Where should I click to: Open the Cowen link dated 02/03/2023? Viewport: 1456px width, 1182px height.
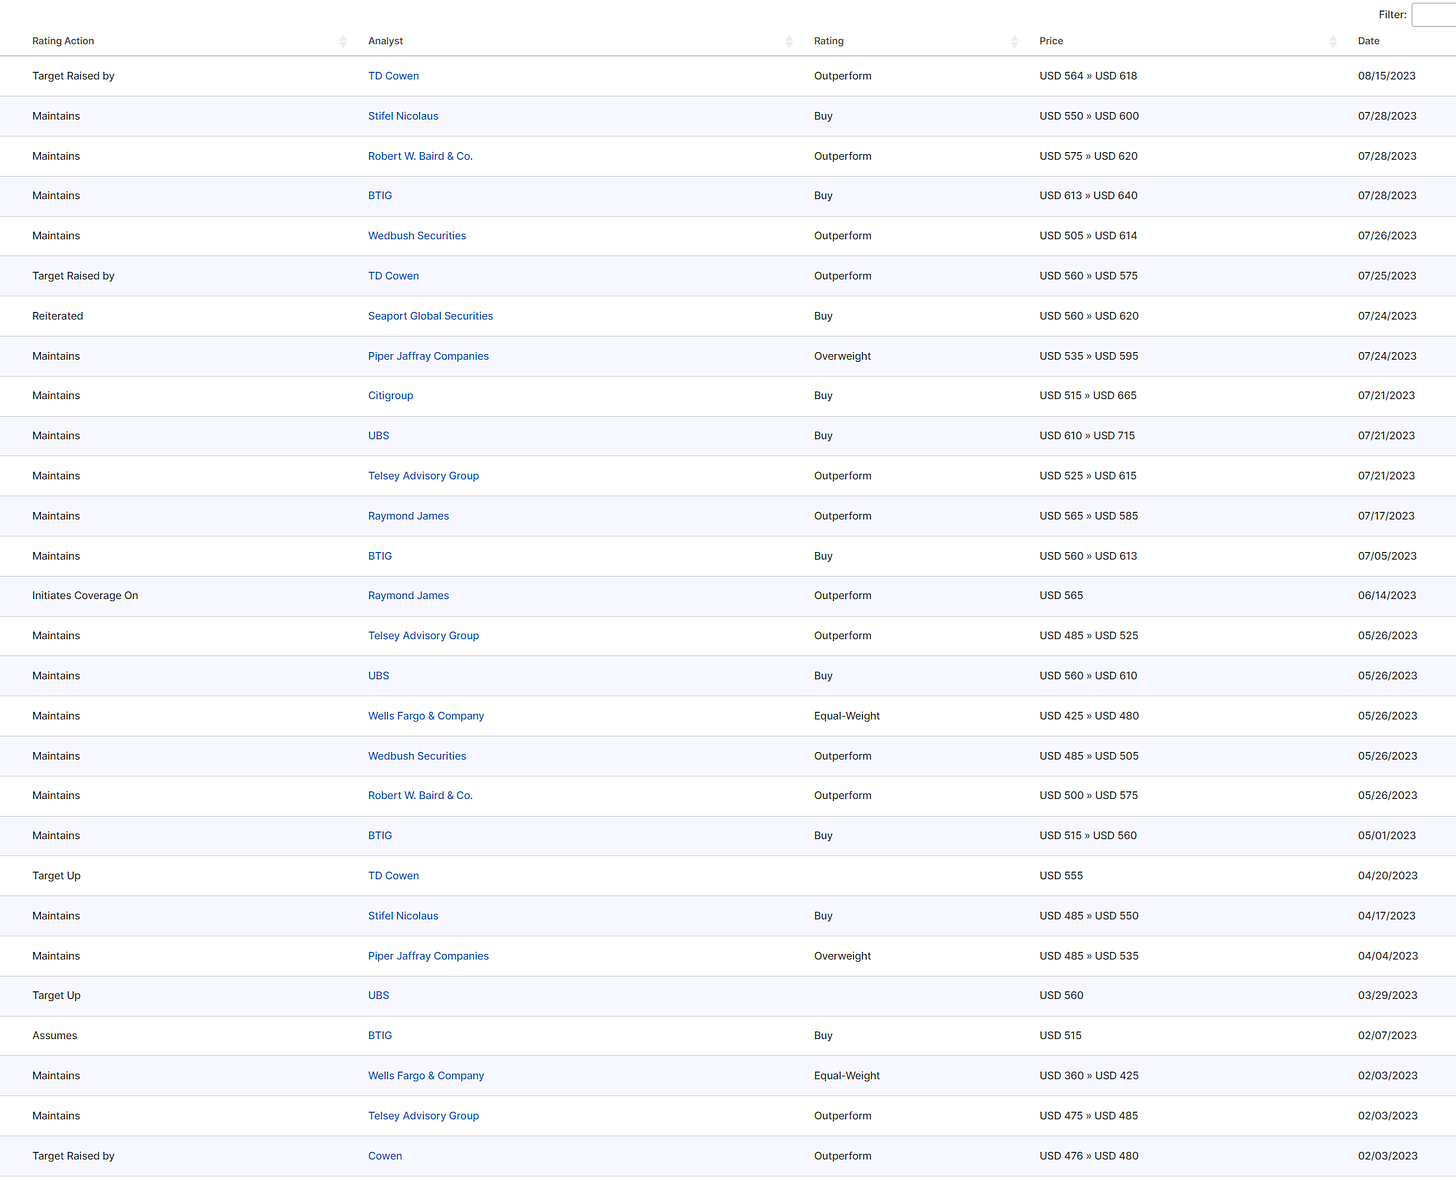[385, 1156]
